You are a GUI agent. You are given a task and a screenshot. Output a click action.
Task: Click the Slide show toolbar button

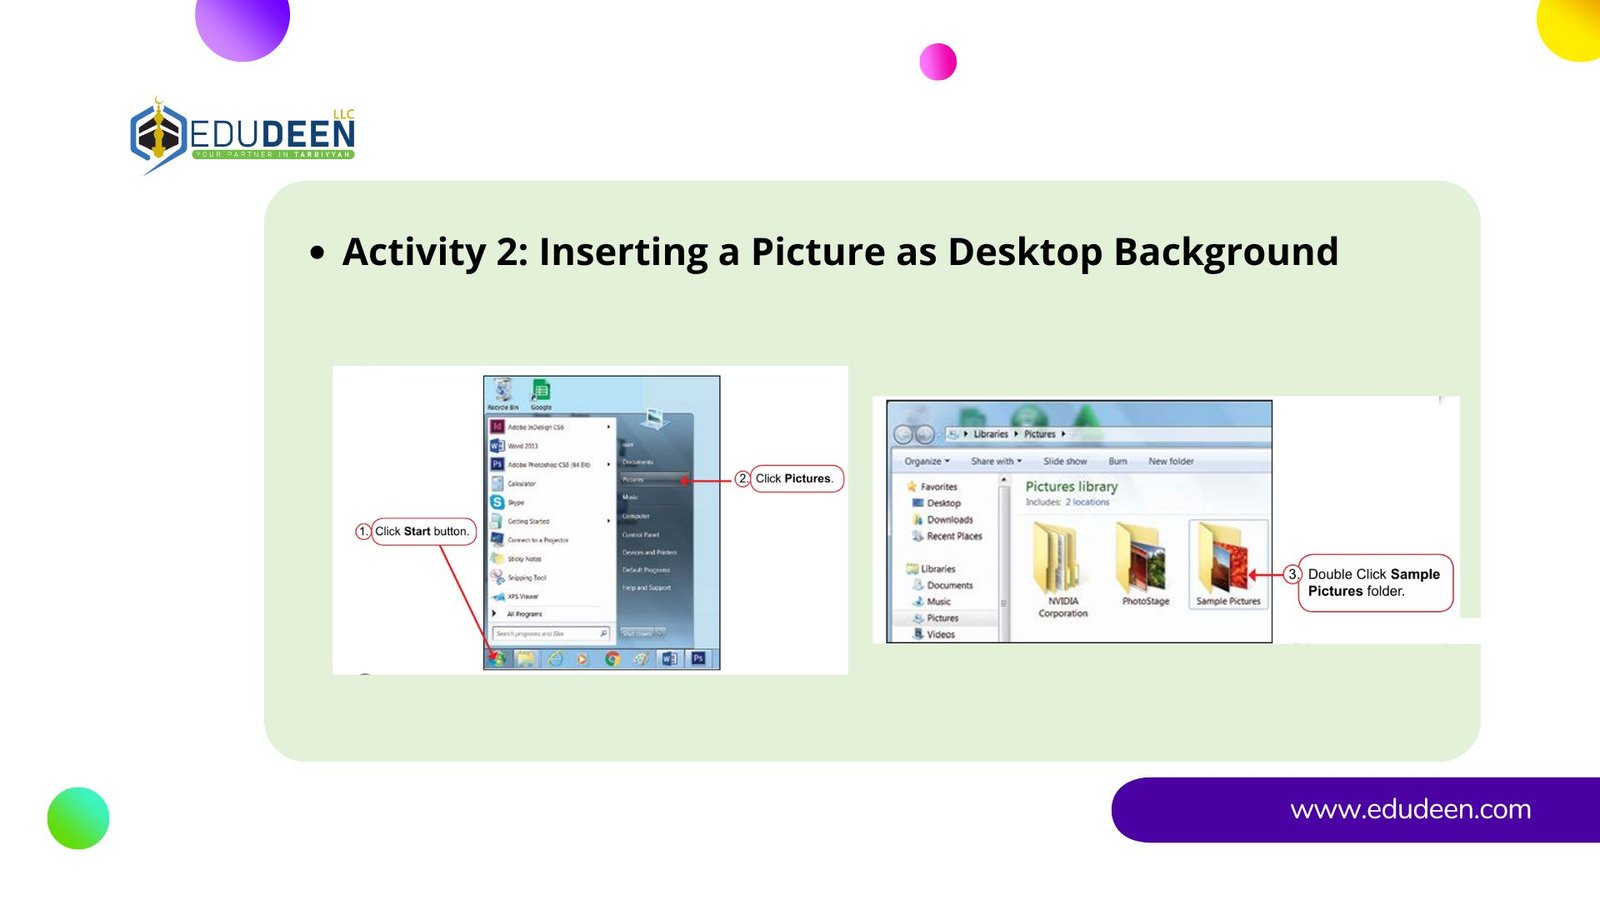tap(1064, 461)
